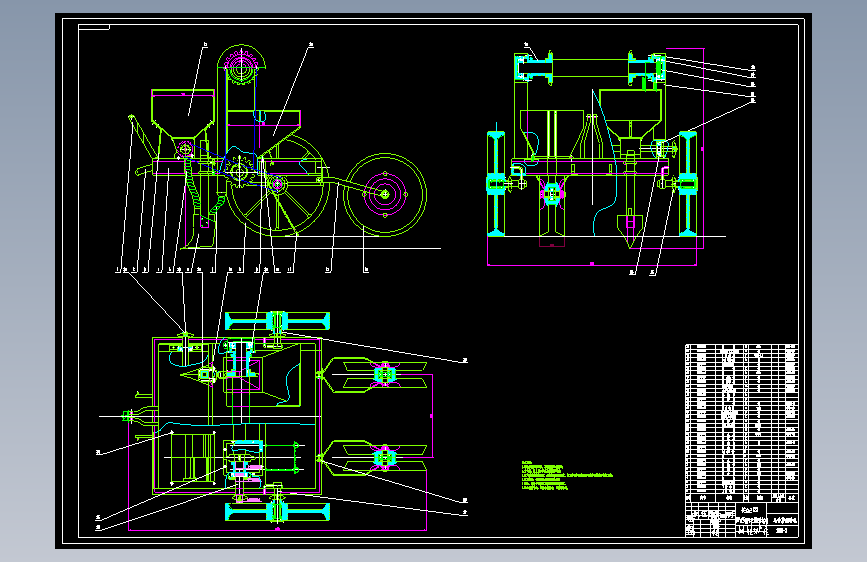
Task: Click the small label box at frame's top-left corner
Action: click(94, 27)
